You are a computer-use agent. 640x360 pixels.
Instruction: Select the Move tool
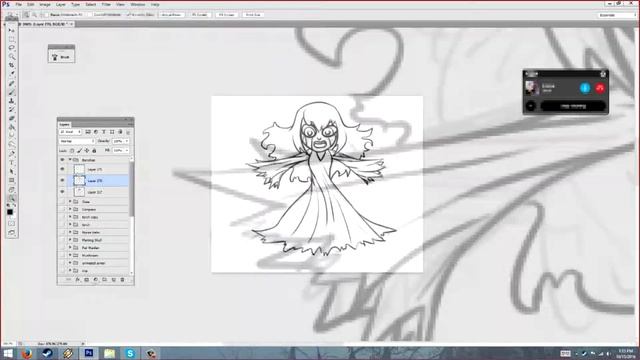[x=11, y=31]
